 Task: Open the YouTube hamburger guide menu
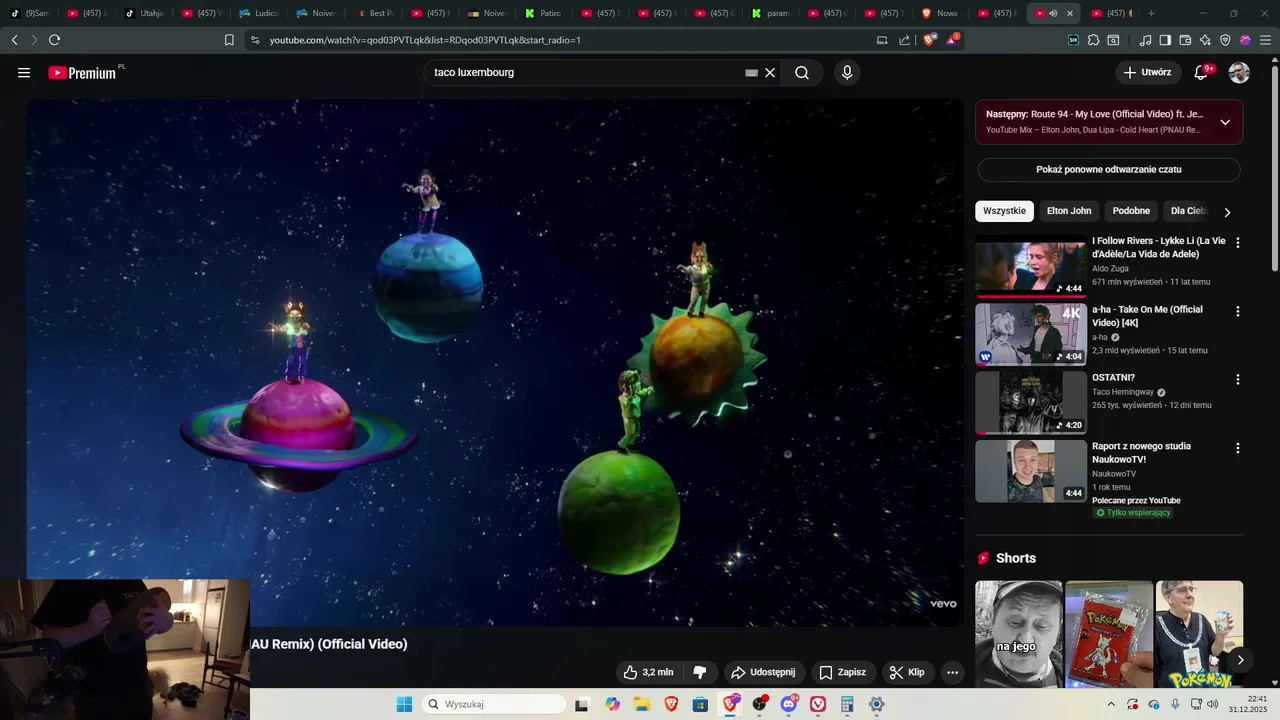(x=24, y=73)
